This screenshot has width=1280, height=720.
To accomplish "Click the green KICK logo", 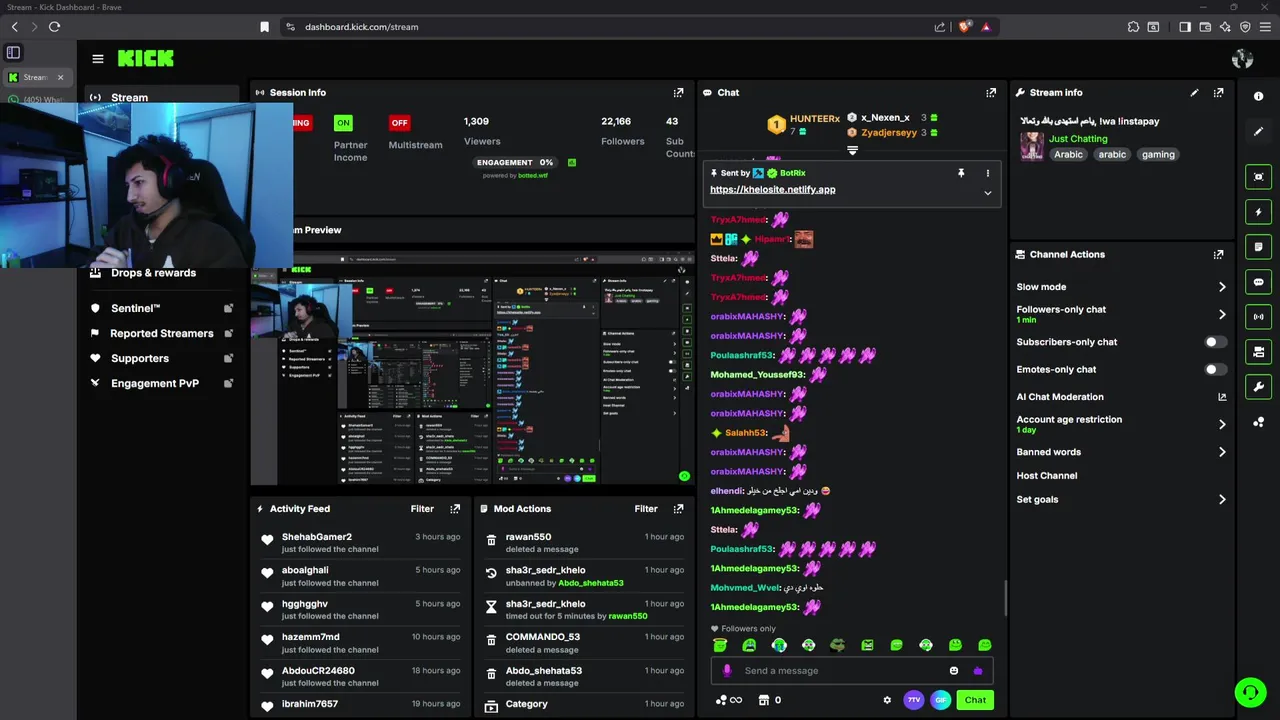I will pyautogui.click(x=146, y=59).
